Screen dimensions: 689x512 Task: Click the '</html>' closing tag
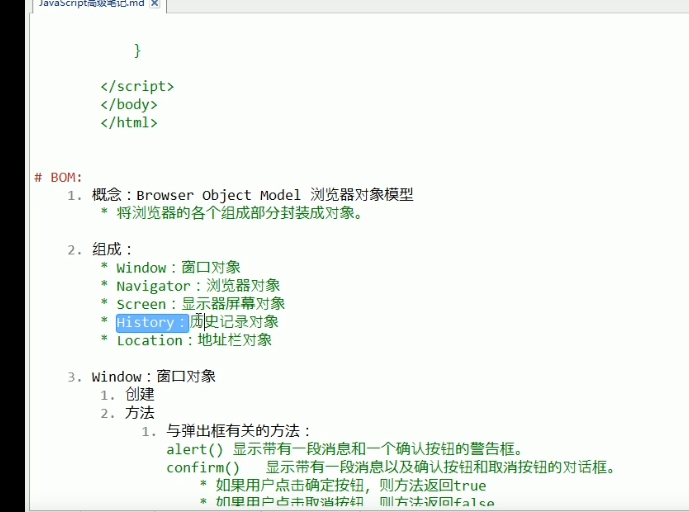pyautogui.click(x=129, y=123)
